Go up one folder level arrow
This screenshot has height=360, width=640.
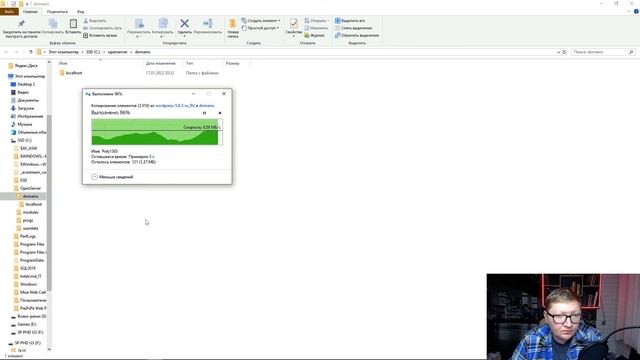[31, 52]
